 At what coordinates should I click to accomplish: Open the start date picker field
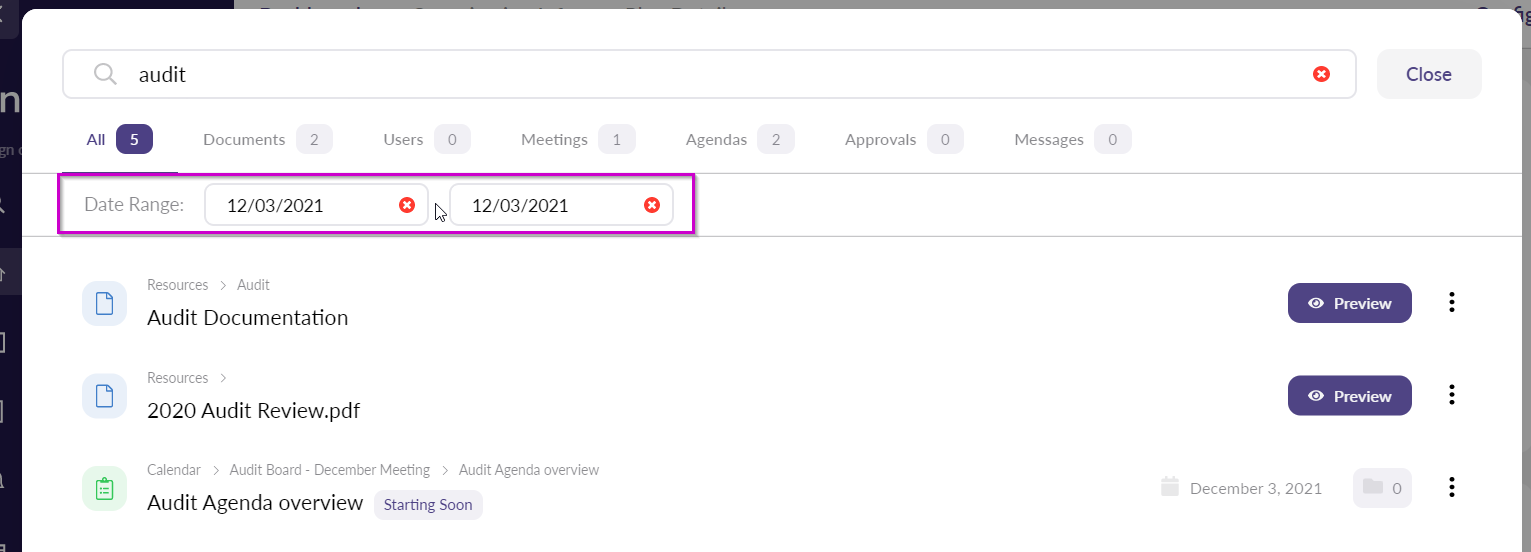click(300, 205)
